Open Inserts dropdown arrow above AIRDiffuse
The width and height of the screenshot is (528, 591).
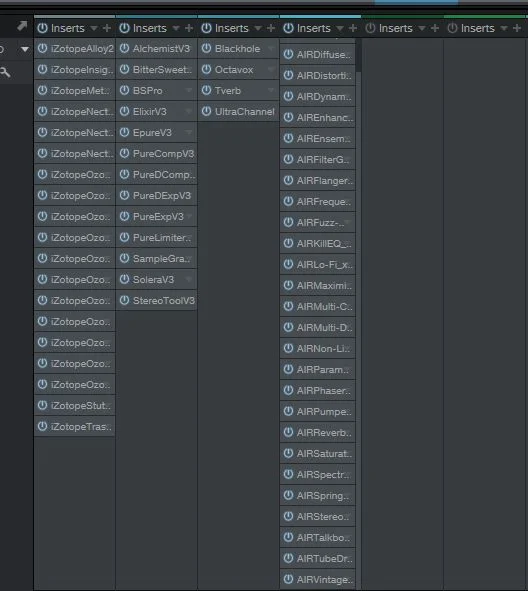coord(340,29)
